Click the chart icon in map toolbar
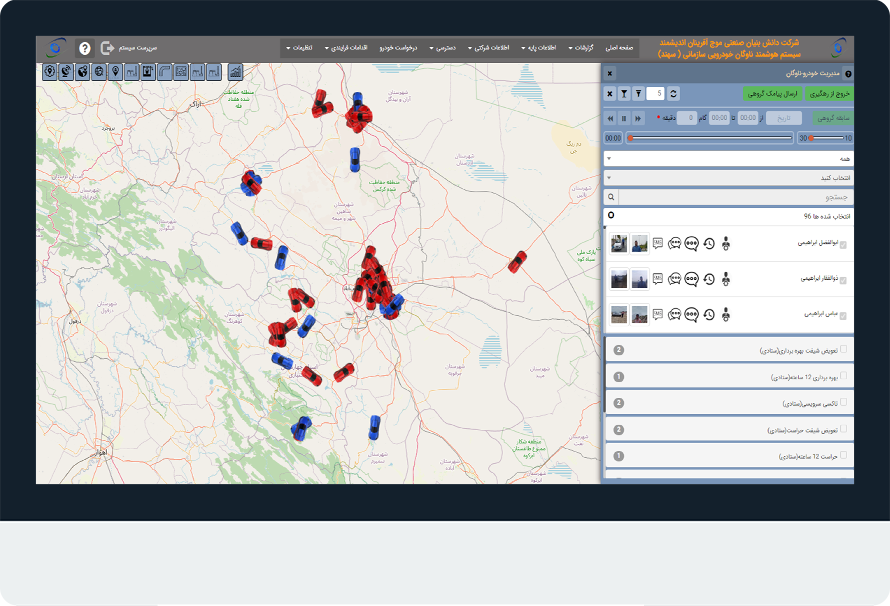The image size is (890, 606). point(236,72)
